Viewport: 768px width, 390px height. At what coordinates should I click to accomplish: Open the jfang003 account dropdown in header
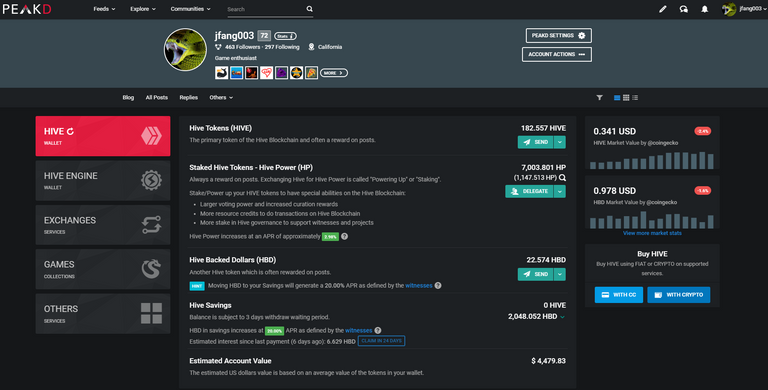point(744,9)
